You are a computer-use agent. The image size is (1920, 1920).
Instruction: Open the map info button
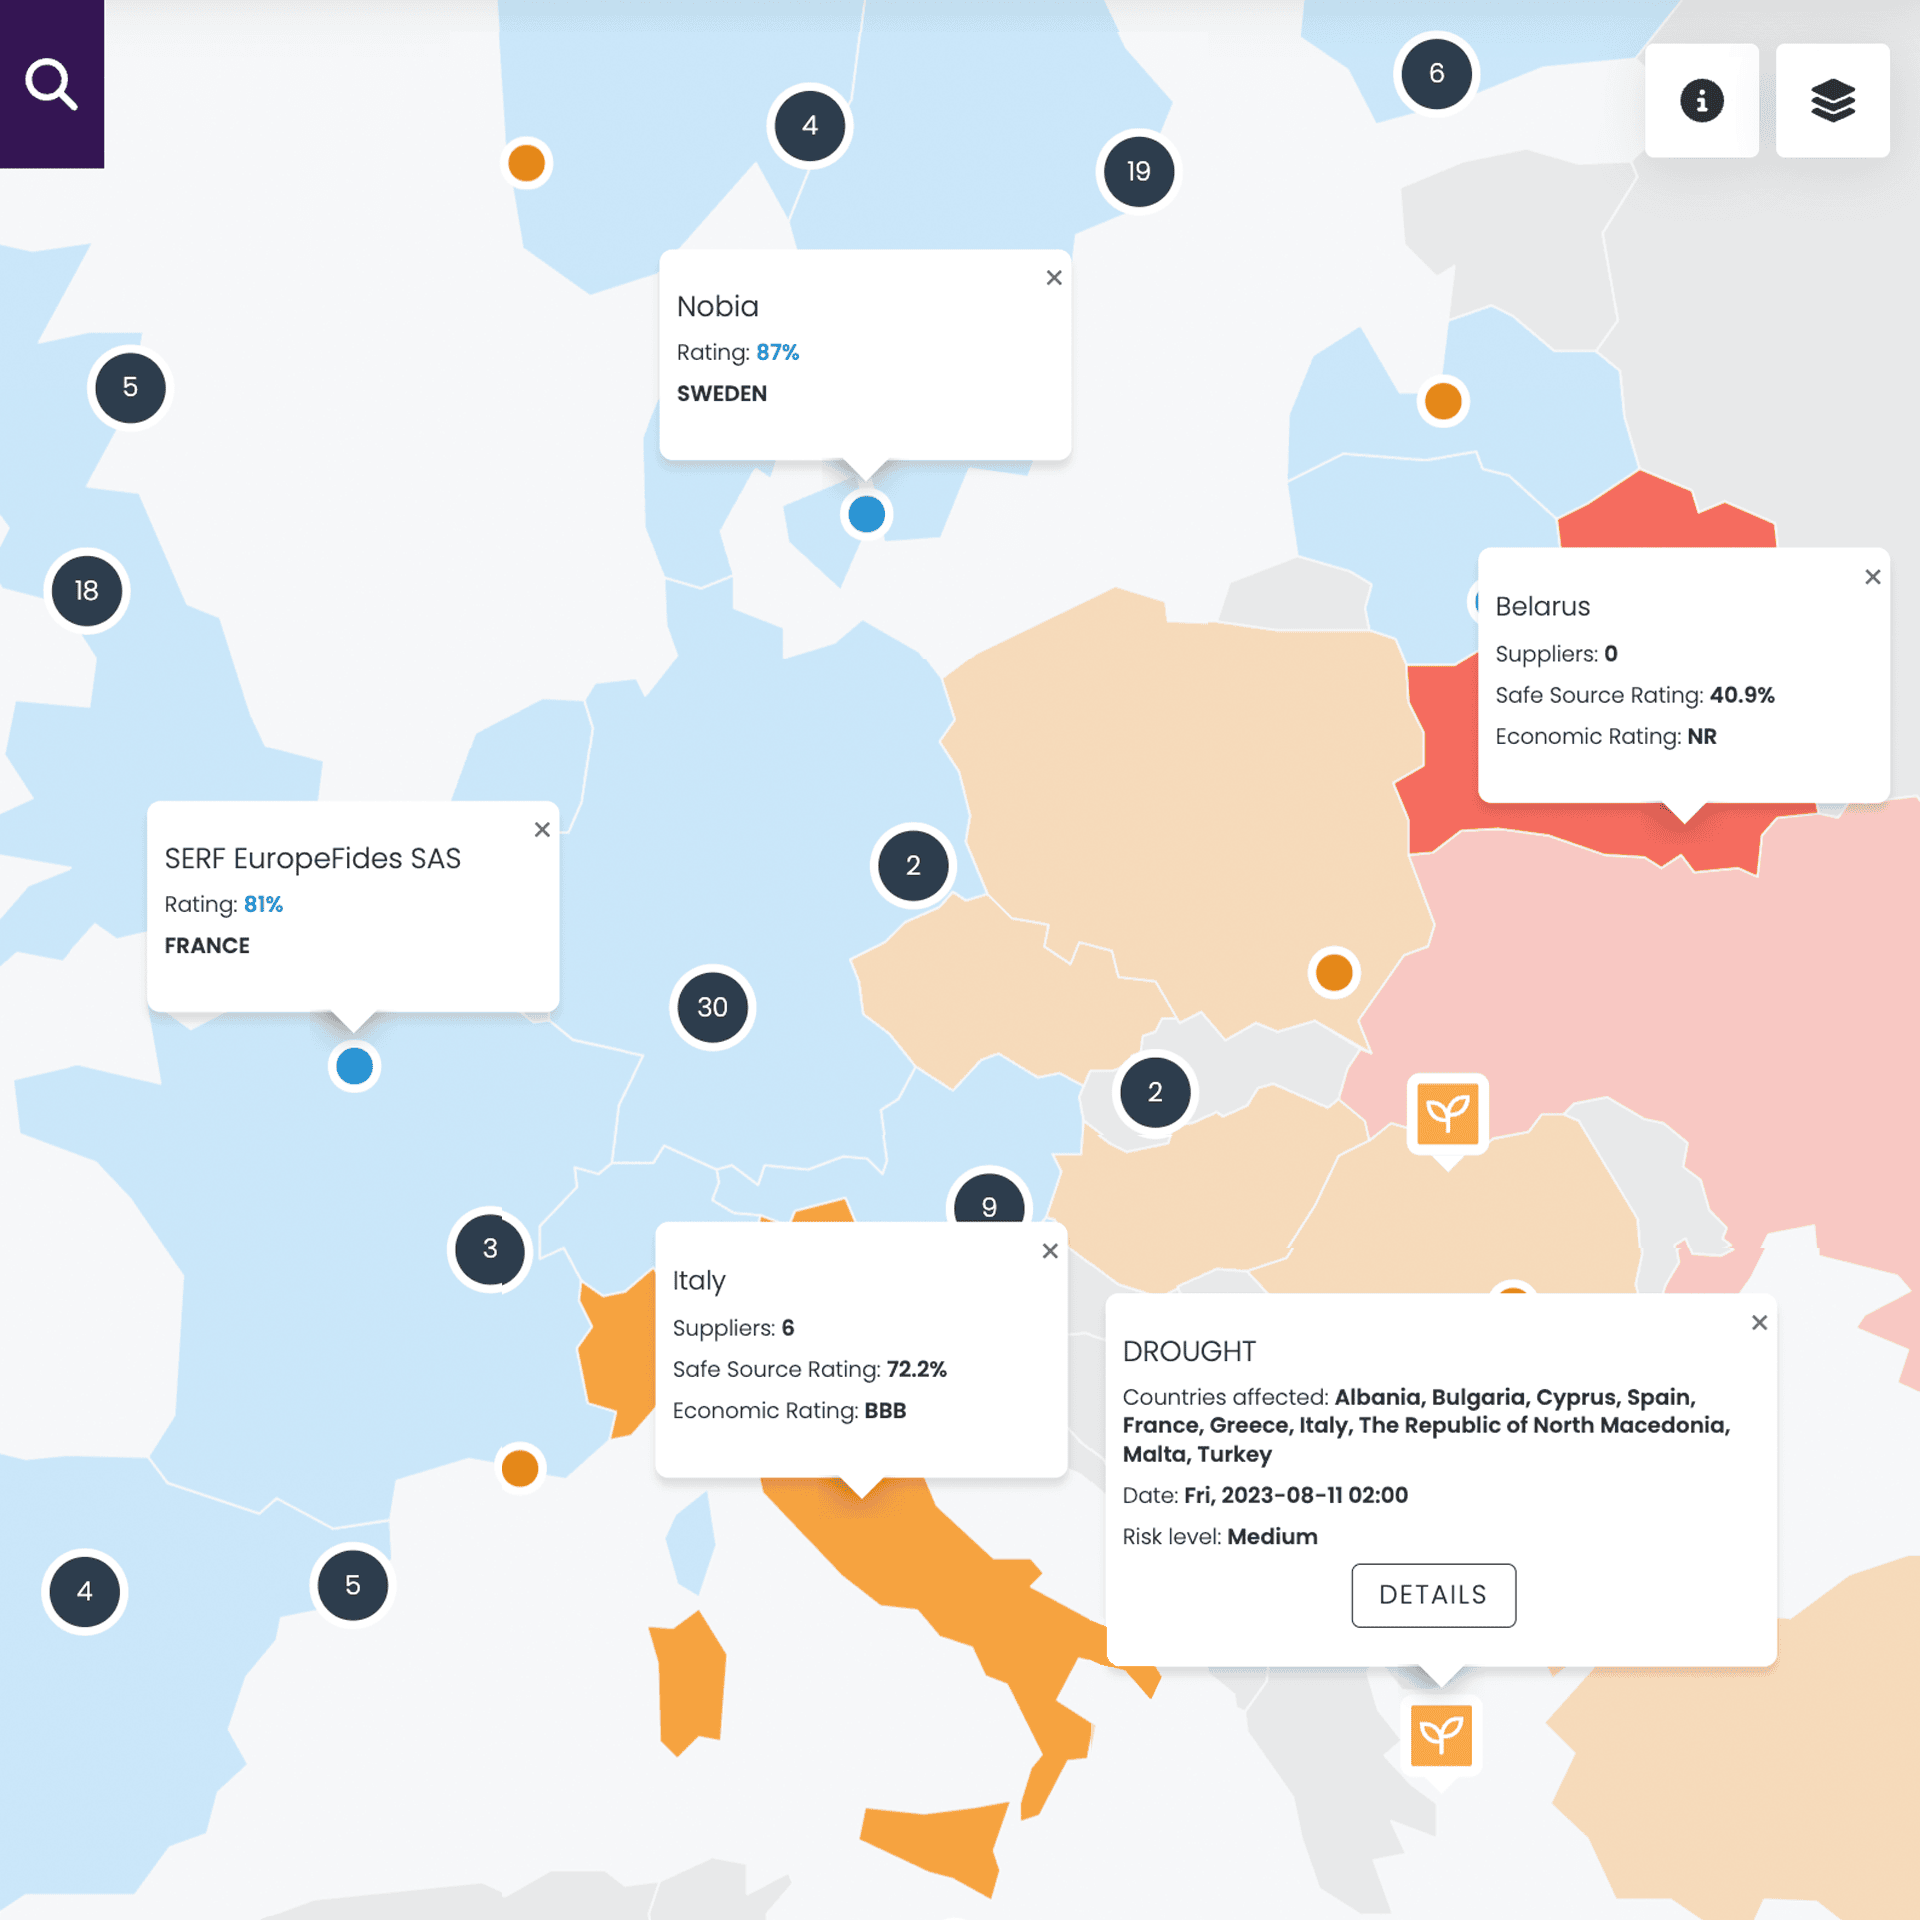[1701, 100]
